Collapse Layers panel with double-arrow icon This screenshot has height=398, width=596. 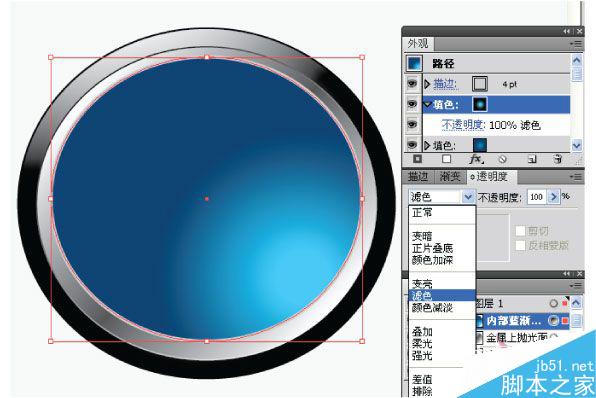(x=566, y=274)
